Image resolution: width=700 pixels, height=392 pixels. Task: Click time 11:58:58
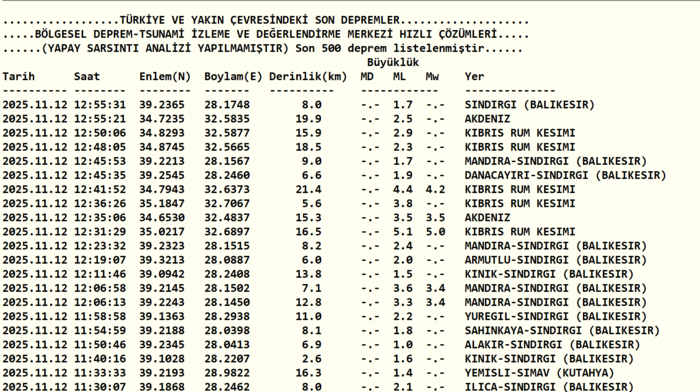pyautogui.click(x=100, y=317)
